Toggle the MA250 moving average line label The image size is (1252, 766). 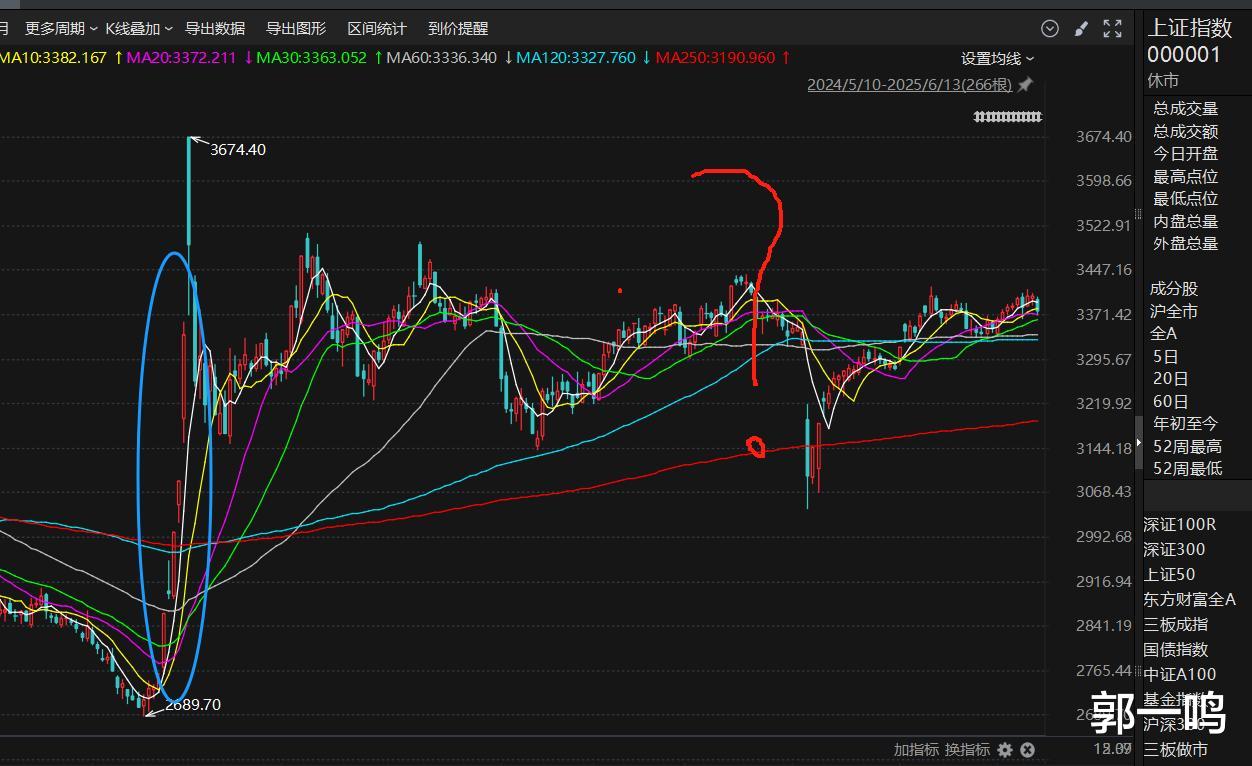[715, 58]
